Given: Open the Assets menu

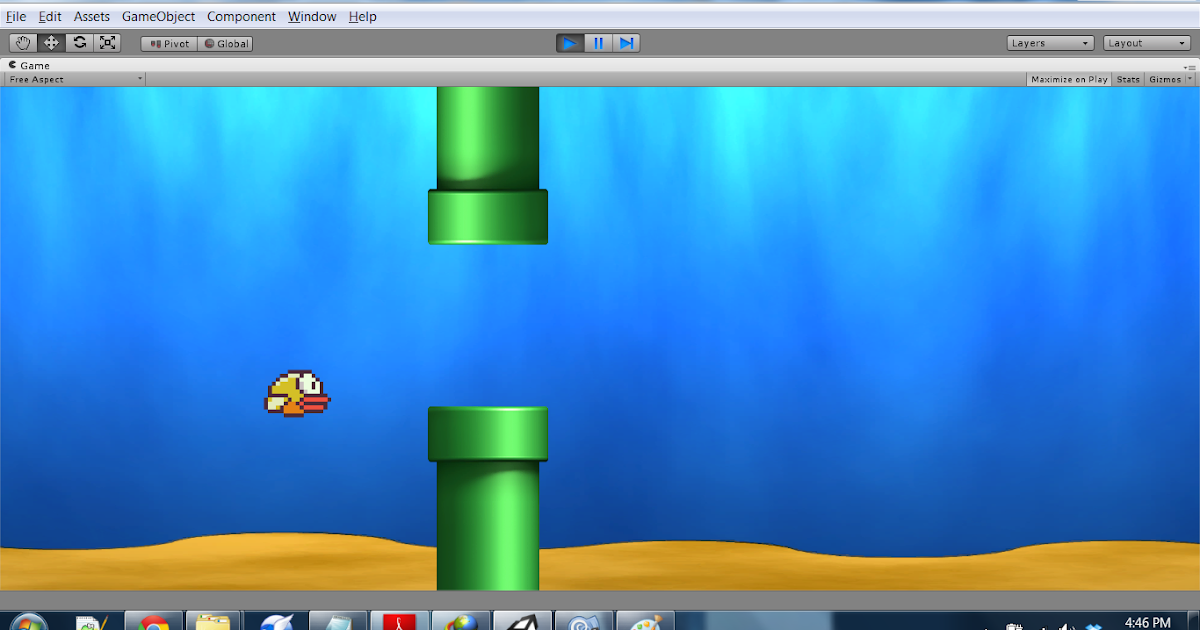Looking at the screenshot, I should tap(92, 17).
